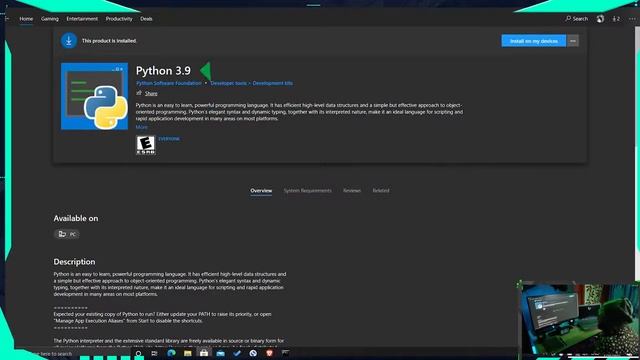Viewport: 640px width, 360px height.
Task: Open the Everyone rating link
Action: click(169, 139)
